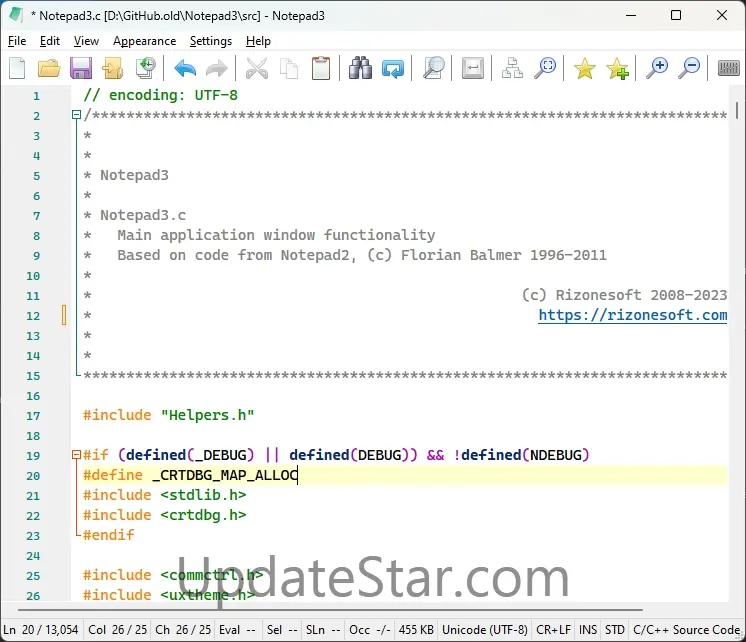Click line number 20 in margin
746x642 pixels.
click(x=33, y=475)
